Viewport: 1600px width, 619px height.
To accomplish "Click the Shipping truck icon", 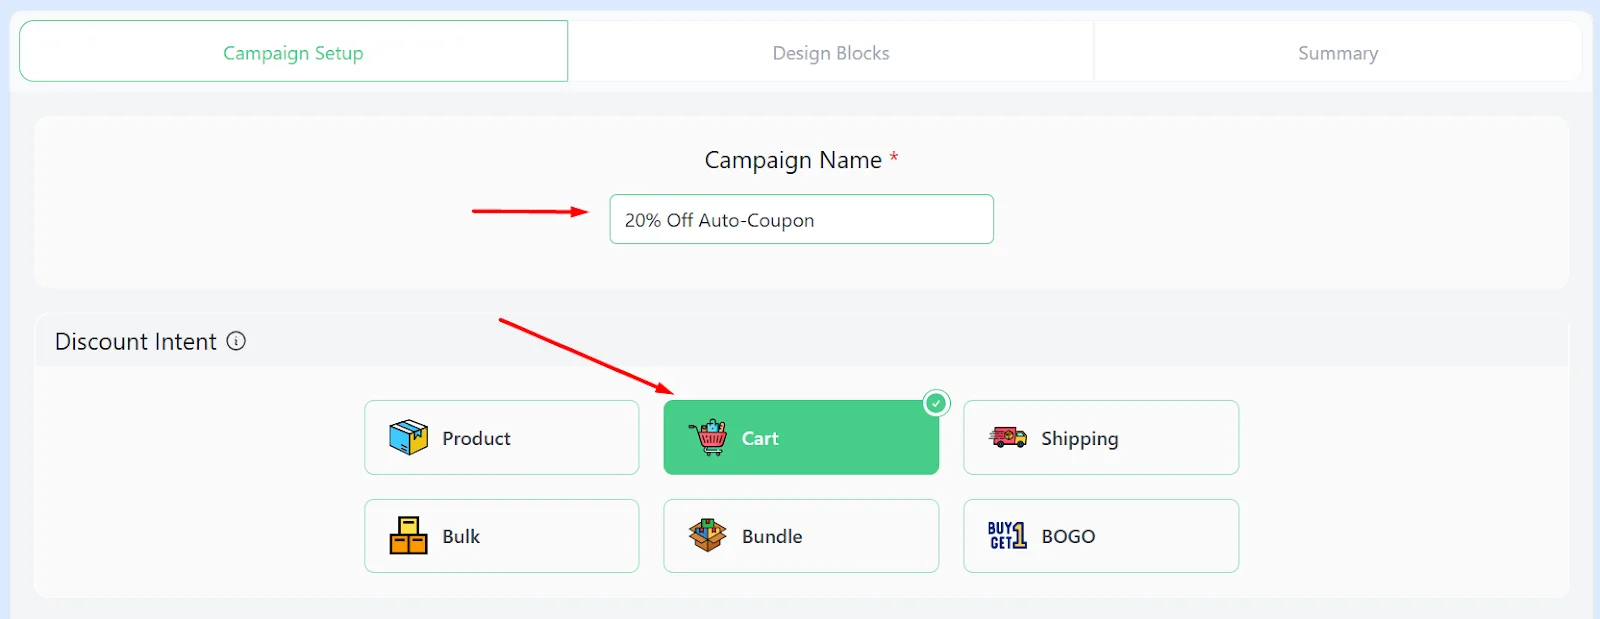I will pyautogui.click(x=1008, y=437).
